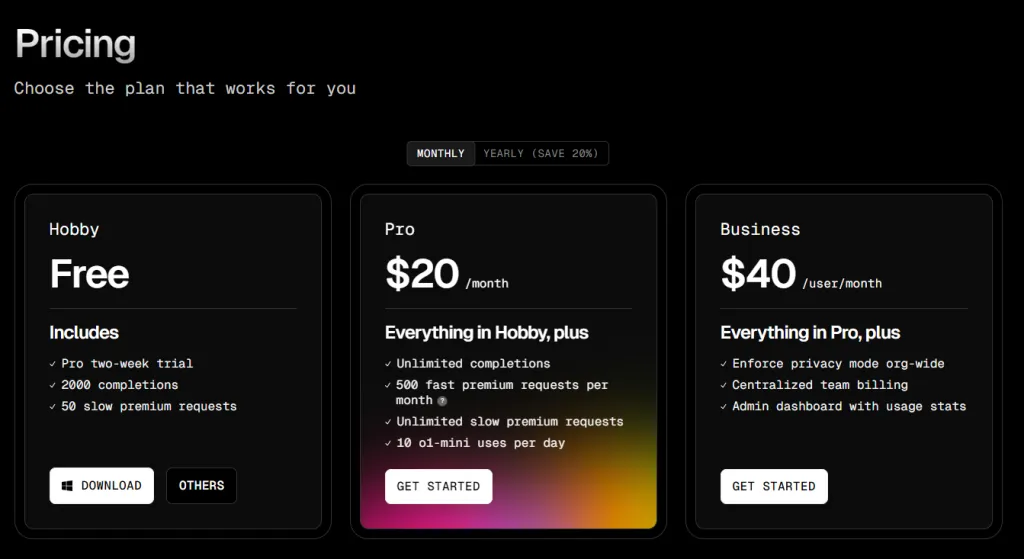The image size is (1024, 559).
Task: Switch billing to Yearly (Save 20%)
Action: click(x=541, y=153)
